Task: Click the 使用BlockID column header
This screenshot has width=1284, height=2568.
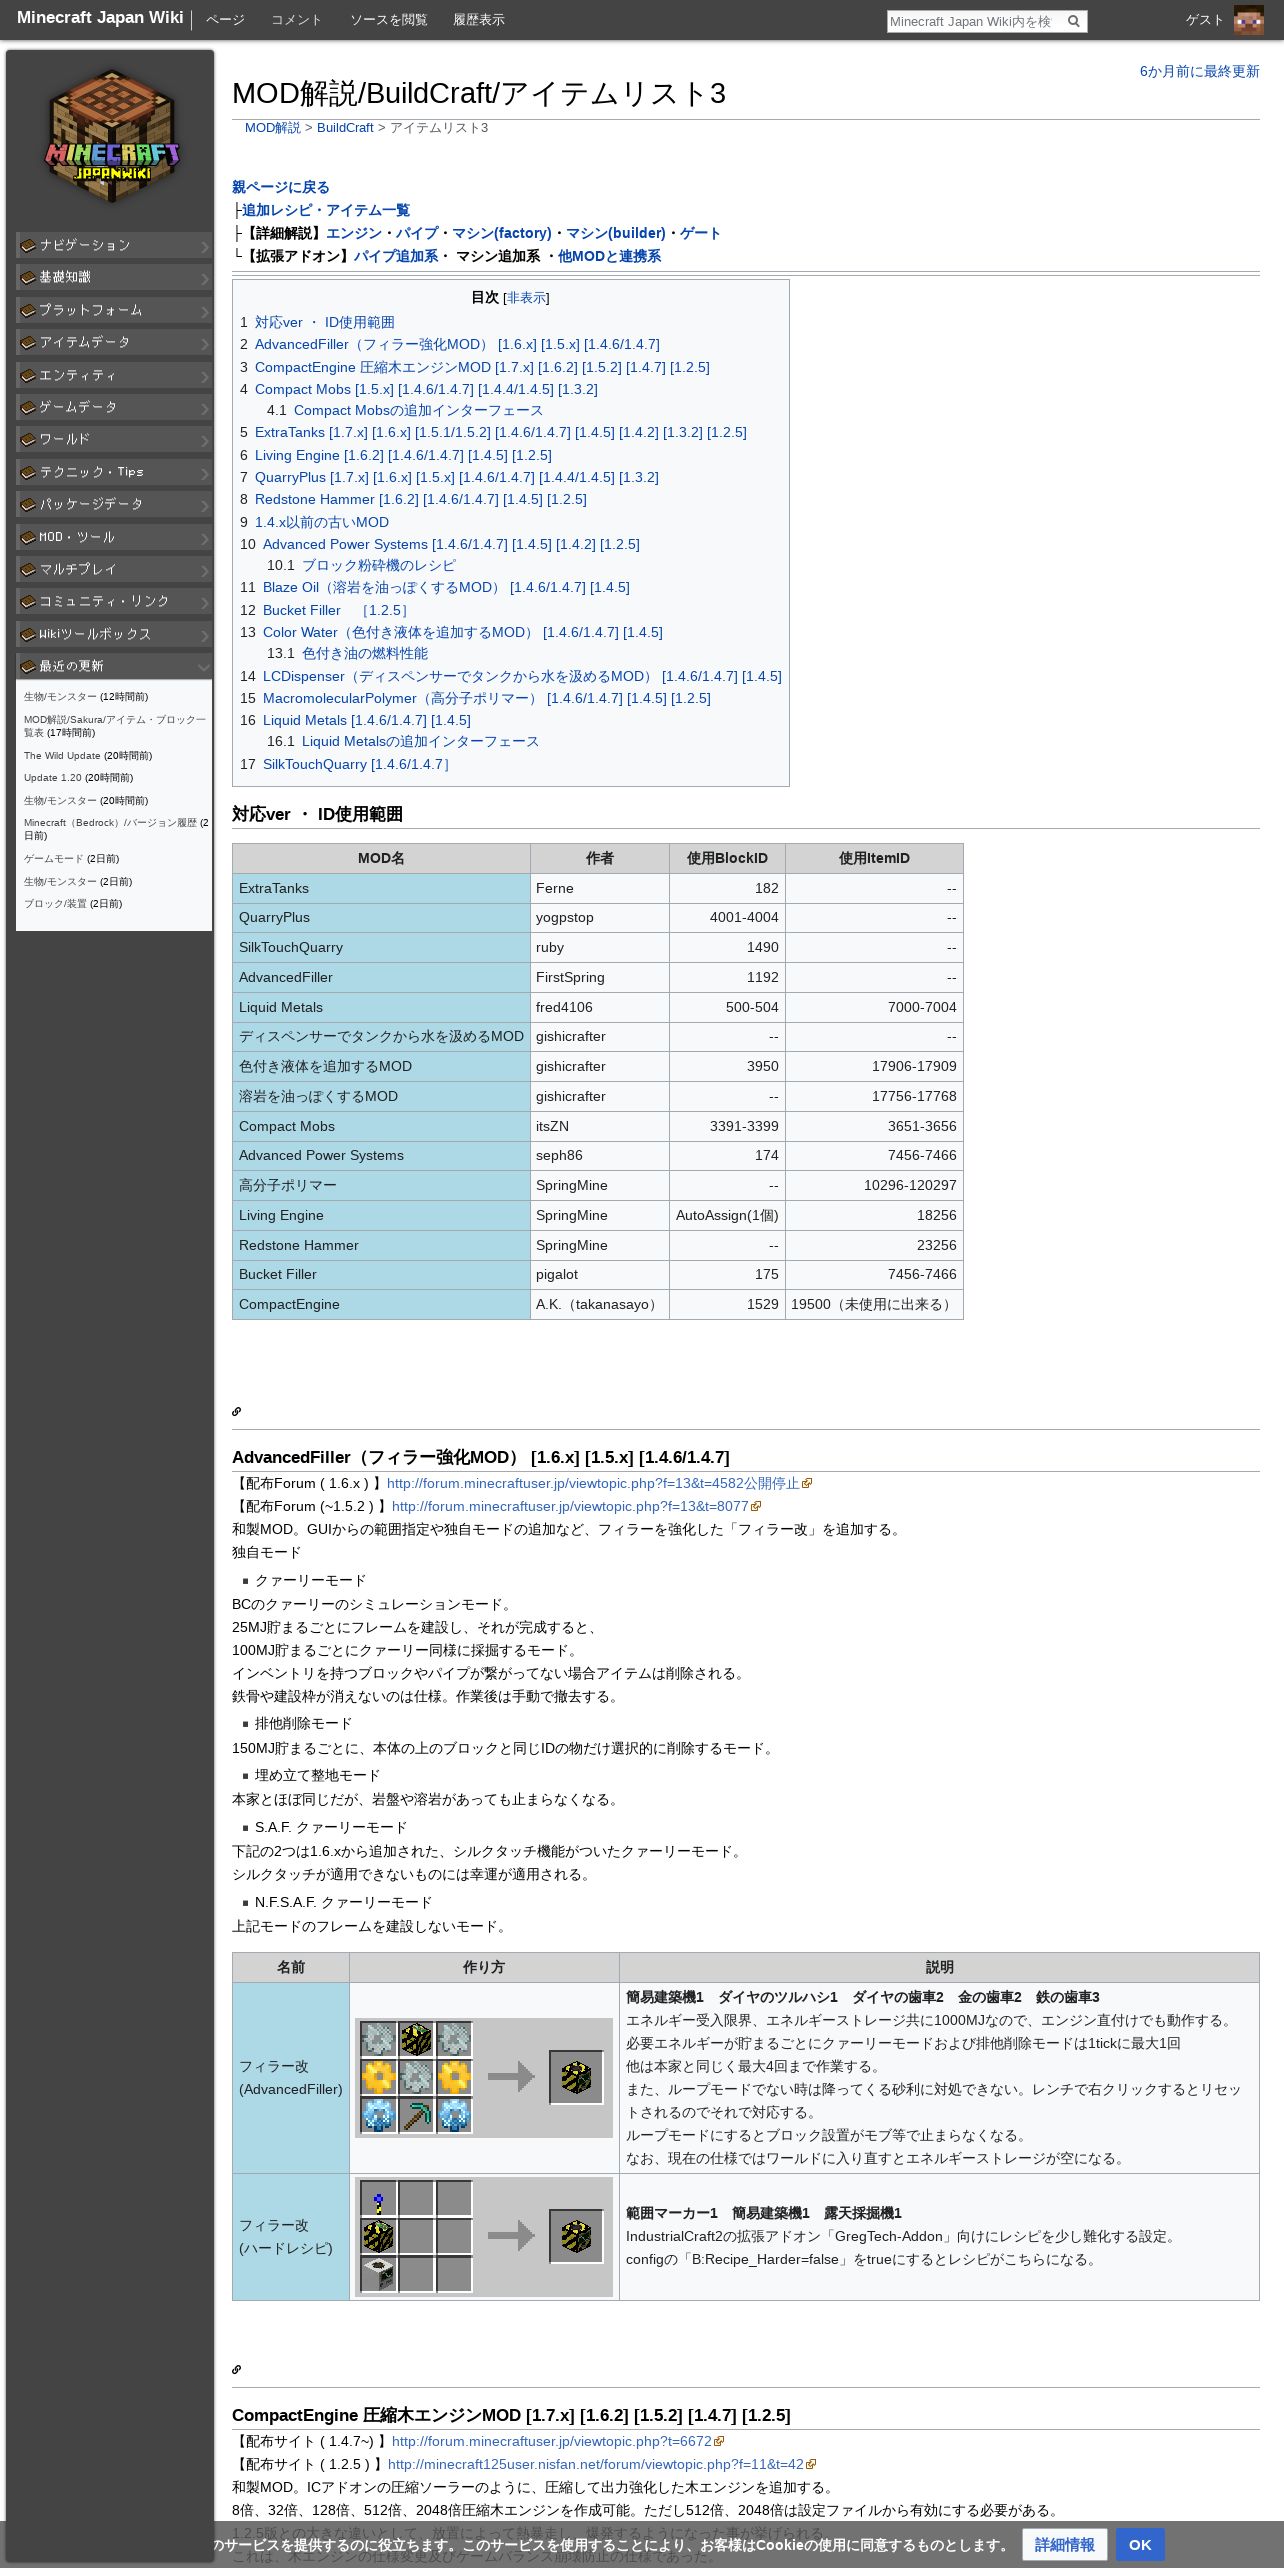Action: (727, 858)
